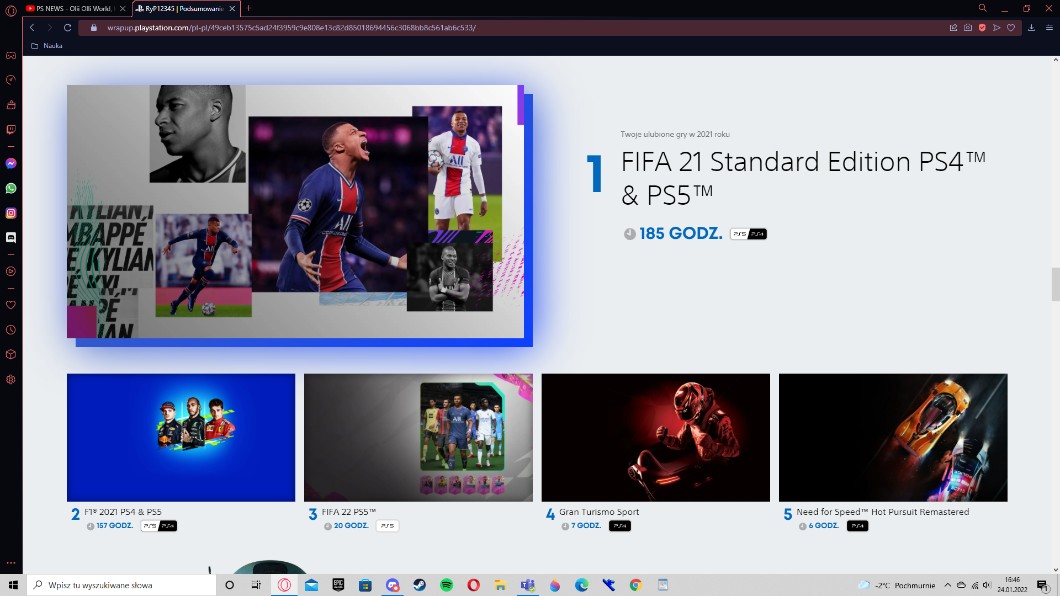Open the Easy Setup menu icon
This screenshot has height=596, width=1060.
click(1047, 27)
